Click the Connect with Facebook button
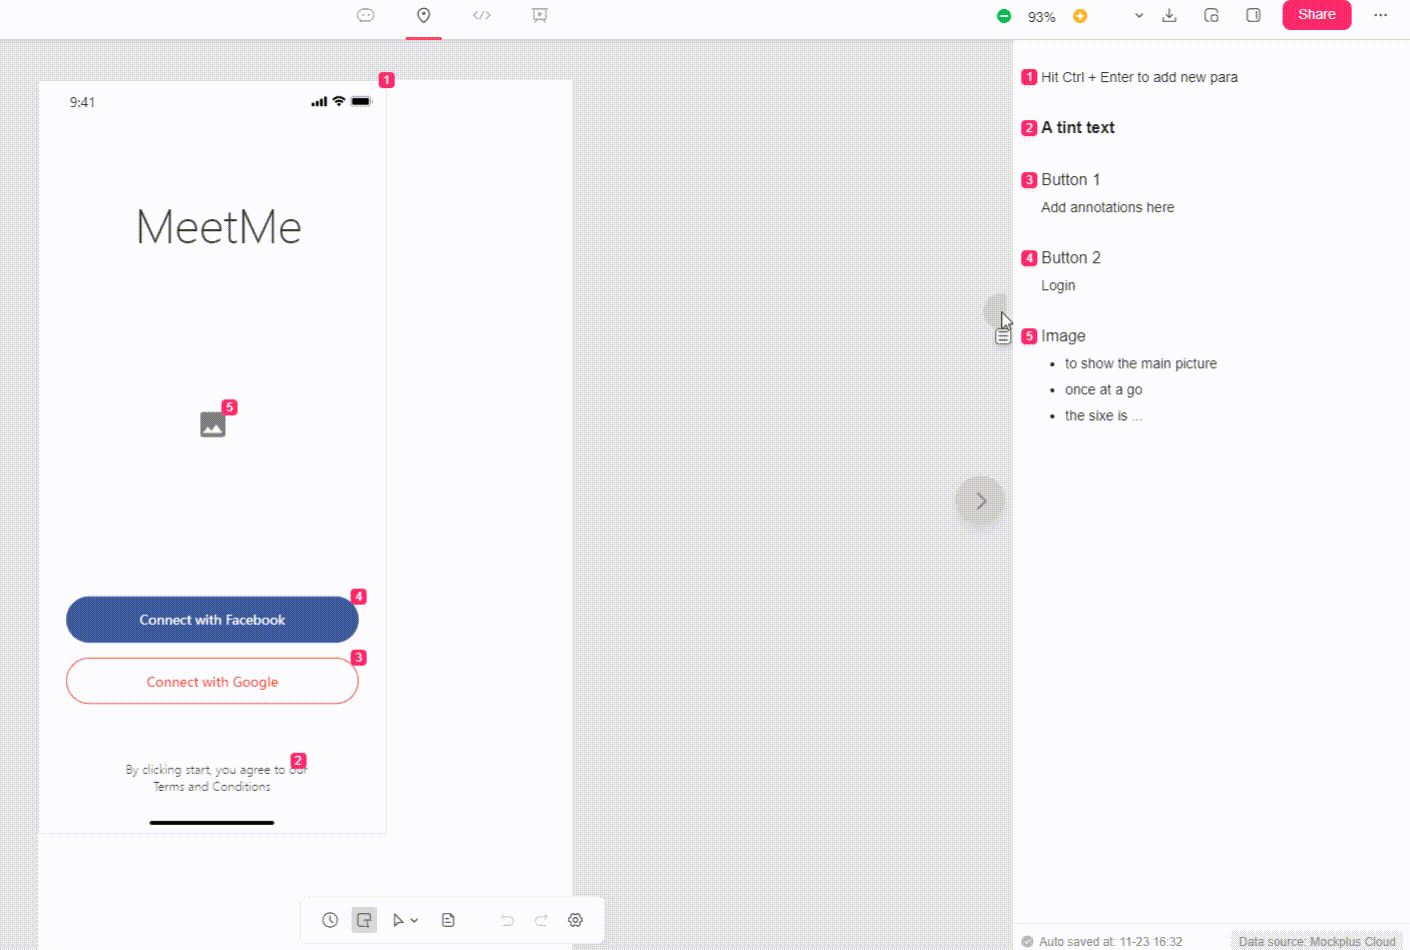The height and width of the screenshot is (950, 1410). 212,620
